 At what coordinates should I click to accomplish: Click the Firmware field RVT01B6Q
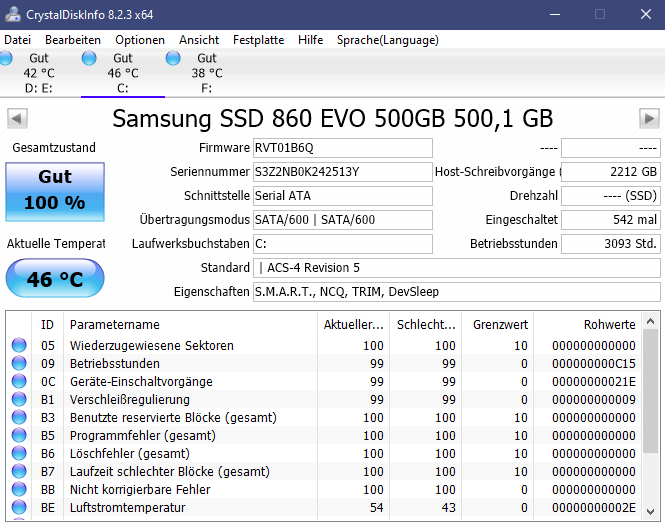point(343,148)
